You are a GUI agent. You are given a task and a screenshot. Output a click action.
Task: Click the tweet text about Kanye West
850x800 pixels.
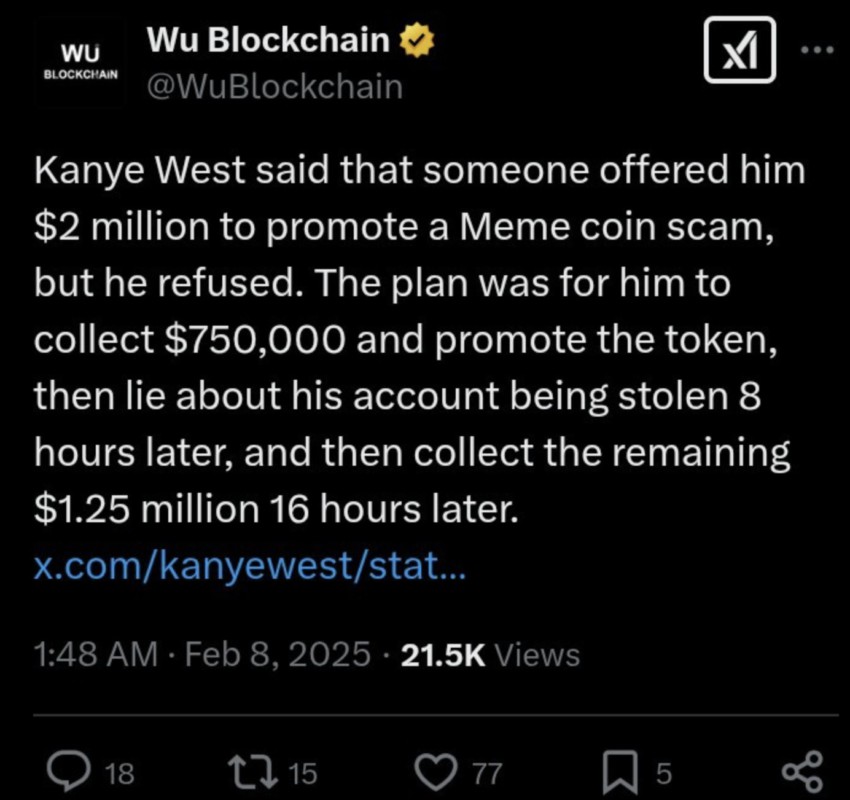click(x=420, y=339)
